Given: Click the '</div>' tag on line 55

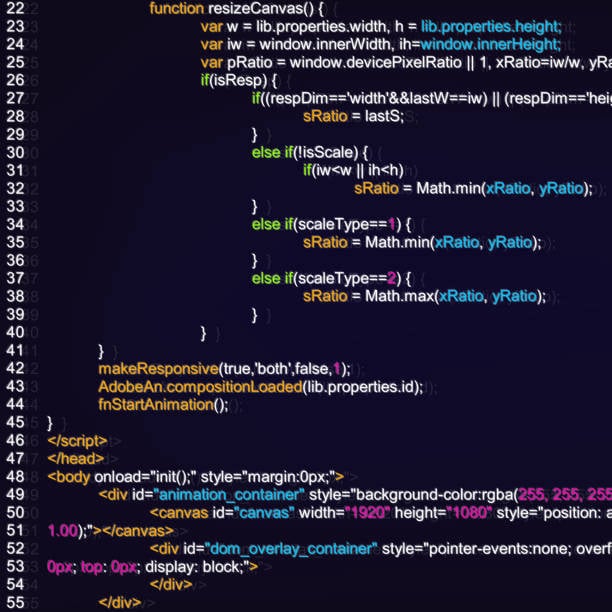Looking at the screenshot, I should click(x=120, y=603).
